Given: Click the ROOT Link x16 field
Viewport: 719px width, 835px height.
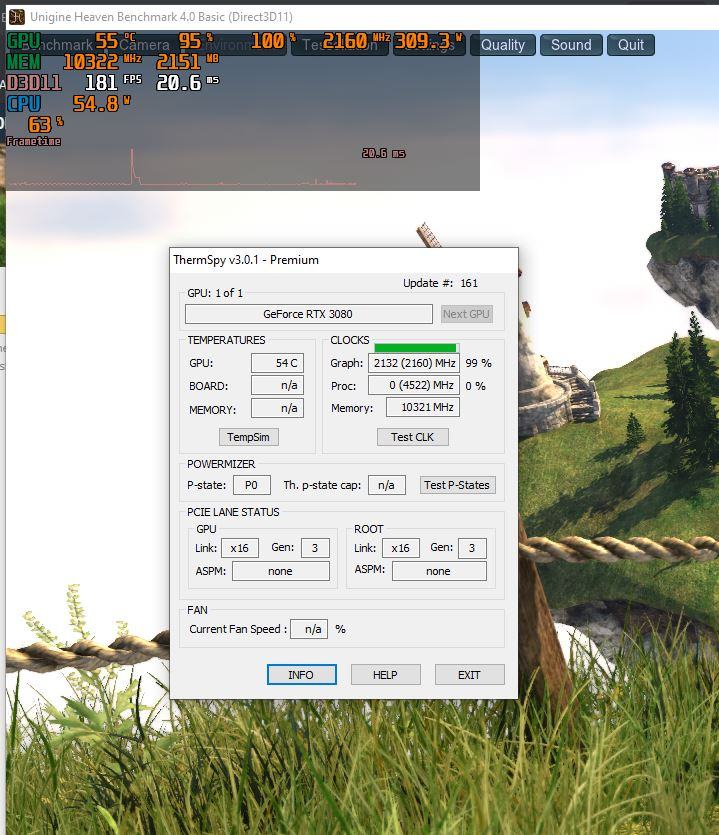Looking at the screenshot, I should coord(401,548).
